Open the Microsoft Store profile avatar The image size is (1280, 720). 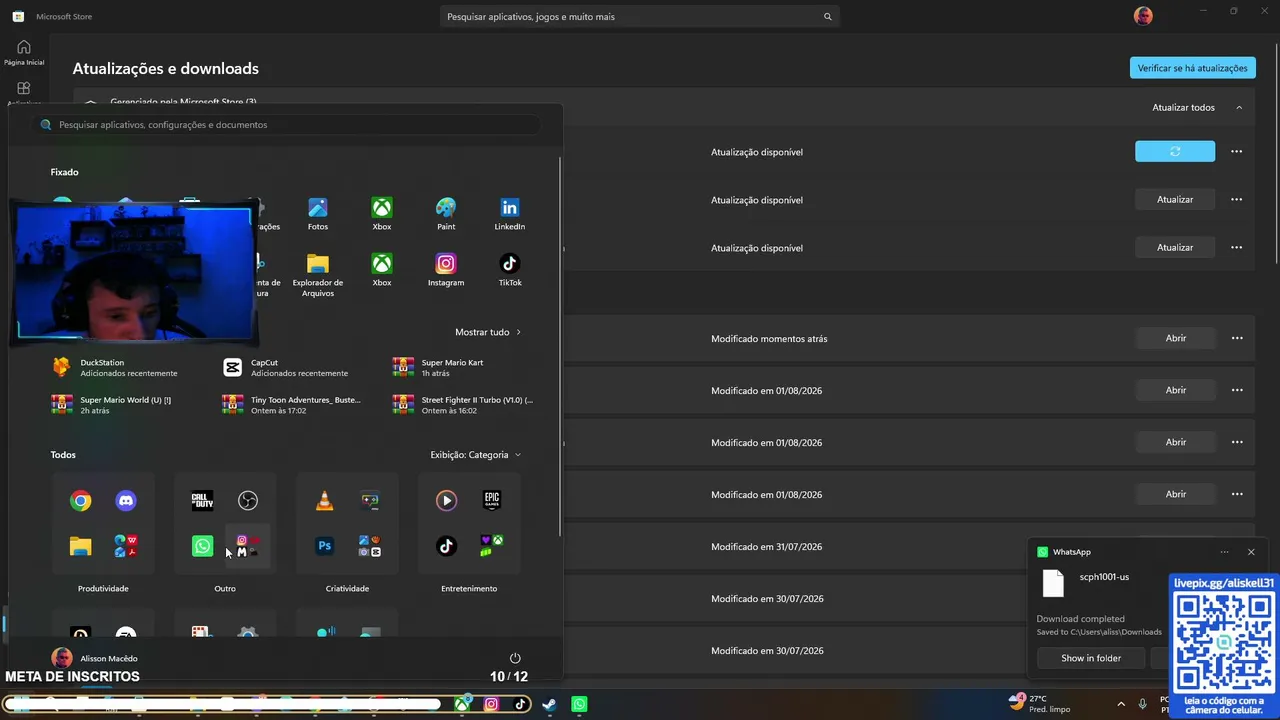point(1143,16)
